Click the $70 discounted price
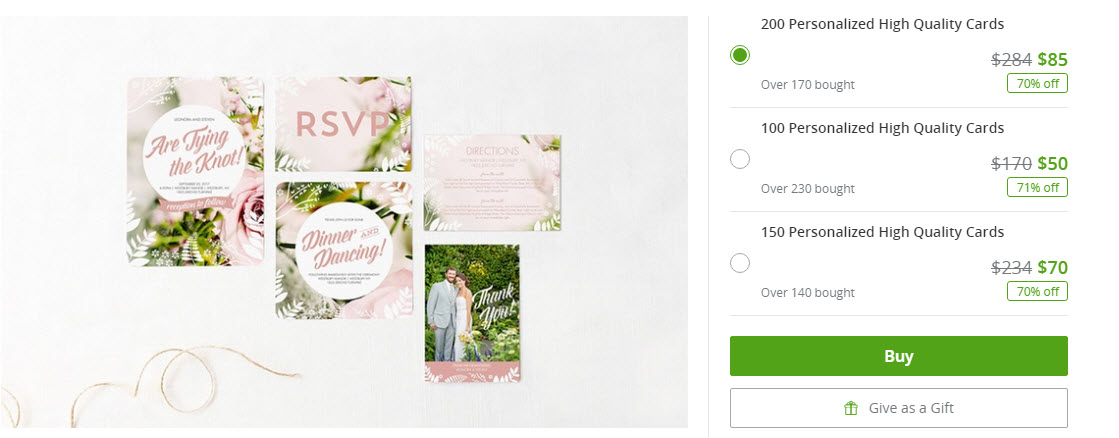 pyautogui.click(x=1053, y=268)
